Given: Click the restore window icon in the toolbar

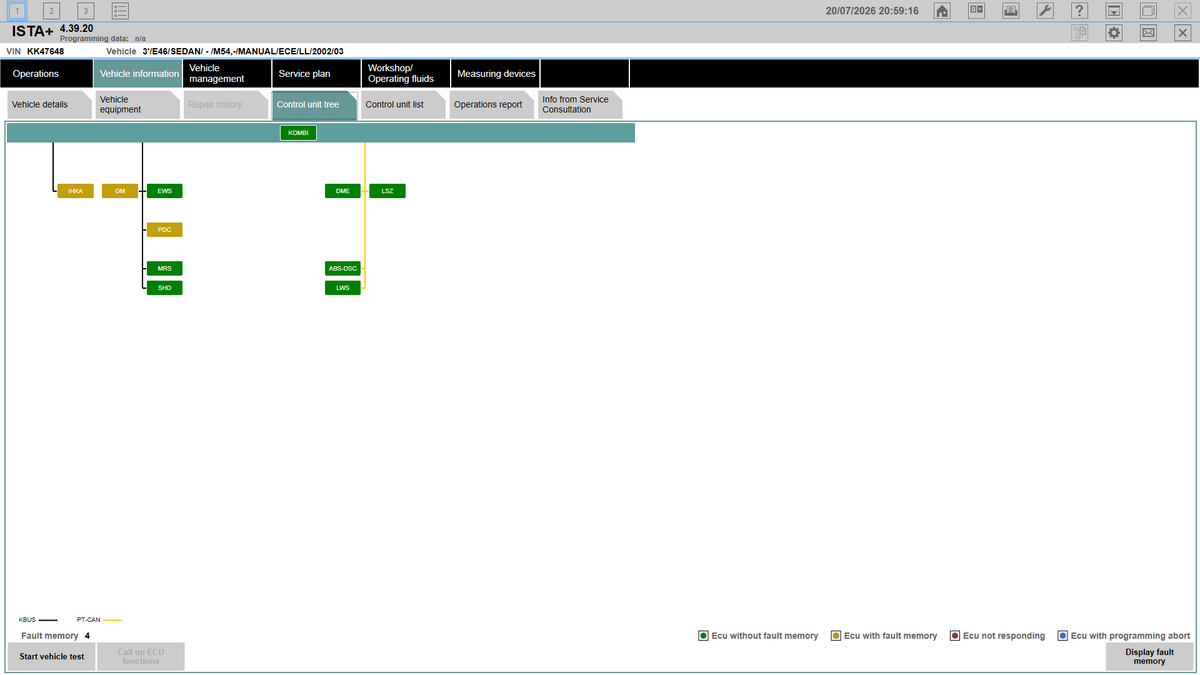Looking at the screenshot, I should (x=1148, y=11).
